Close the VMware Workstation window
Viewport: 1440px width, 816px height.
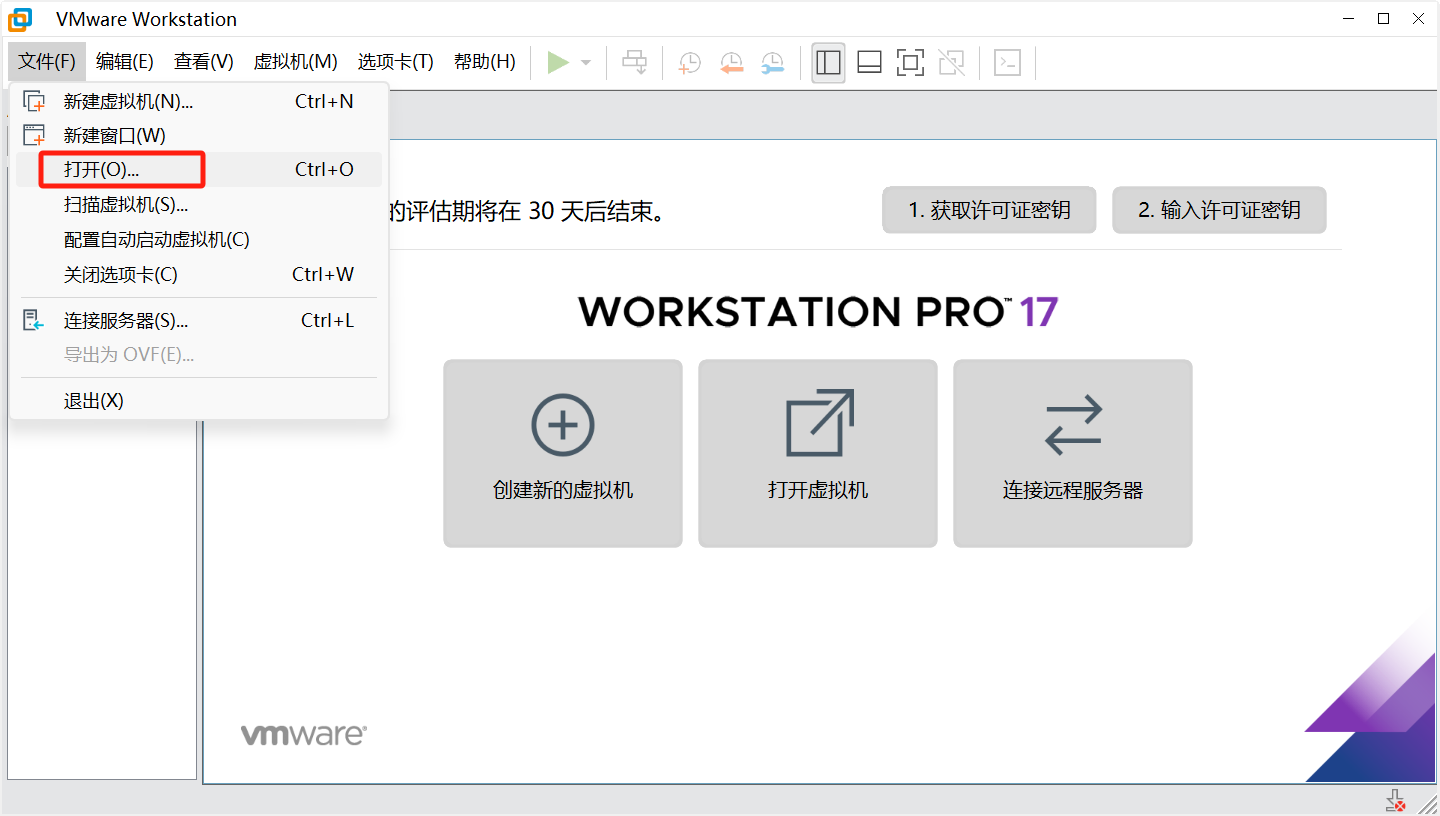(1418, 18)
